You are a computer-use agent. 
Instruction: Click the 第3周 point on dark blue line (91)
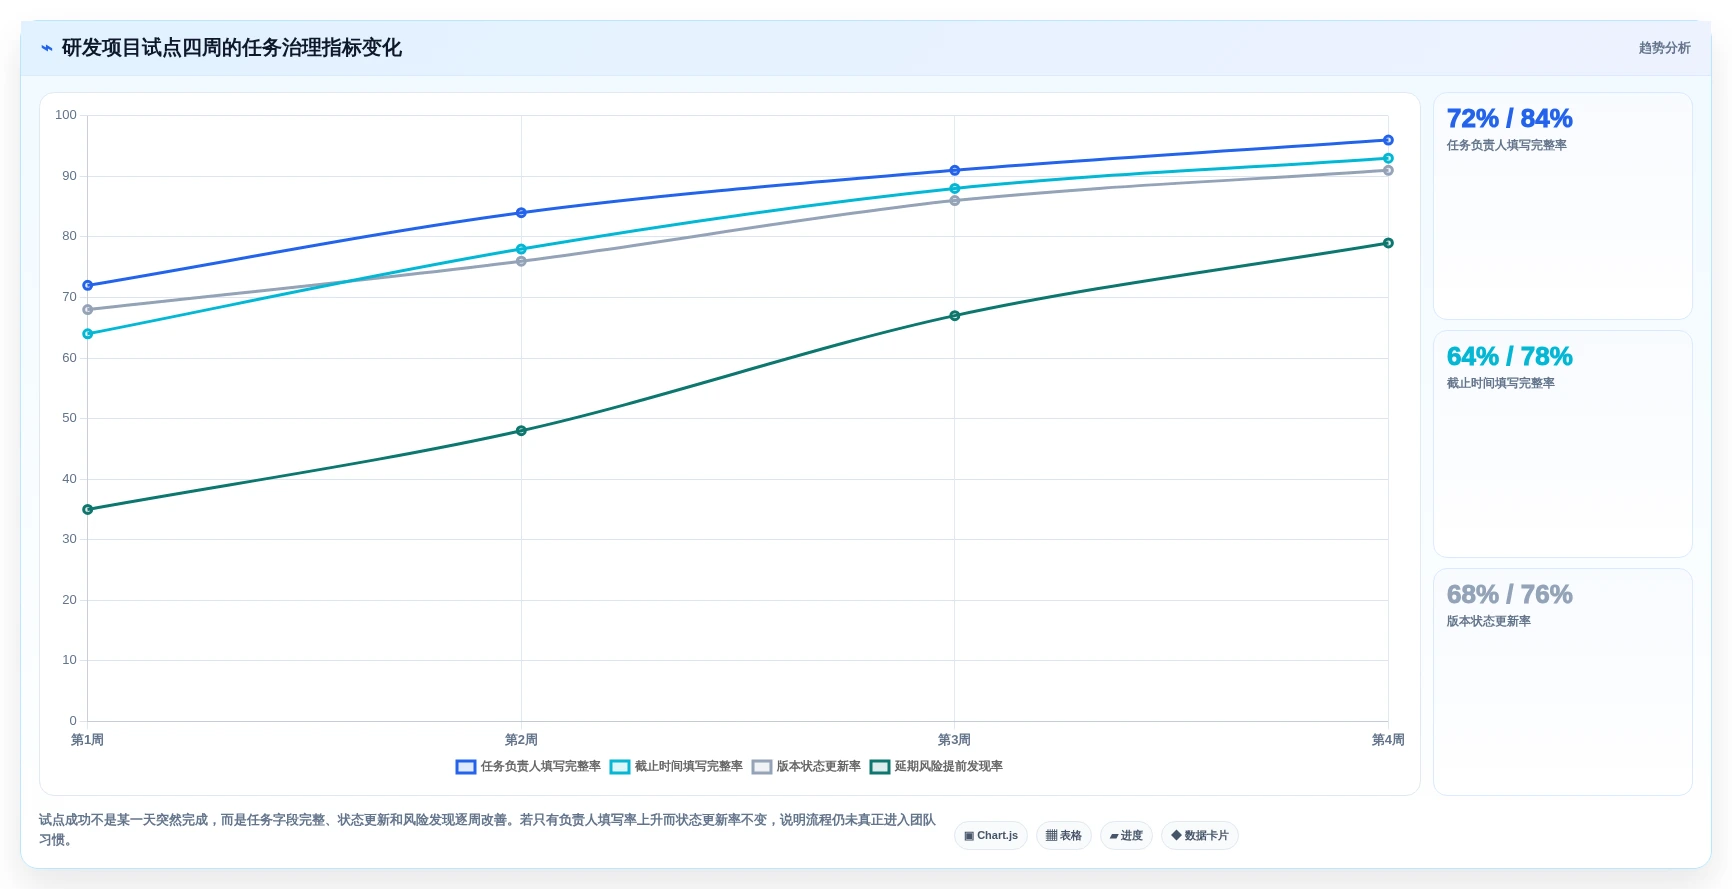point(954,171)
